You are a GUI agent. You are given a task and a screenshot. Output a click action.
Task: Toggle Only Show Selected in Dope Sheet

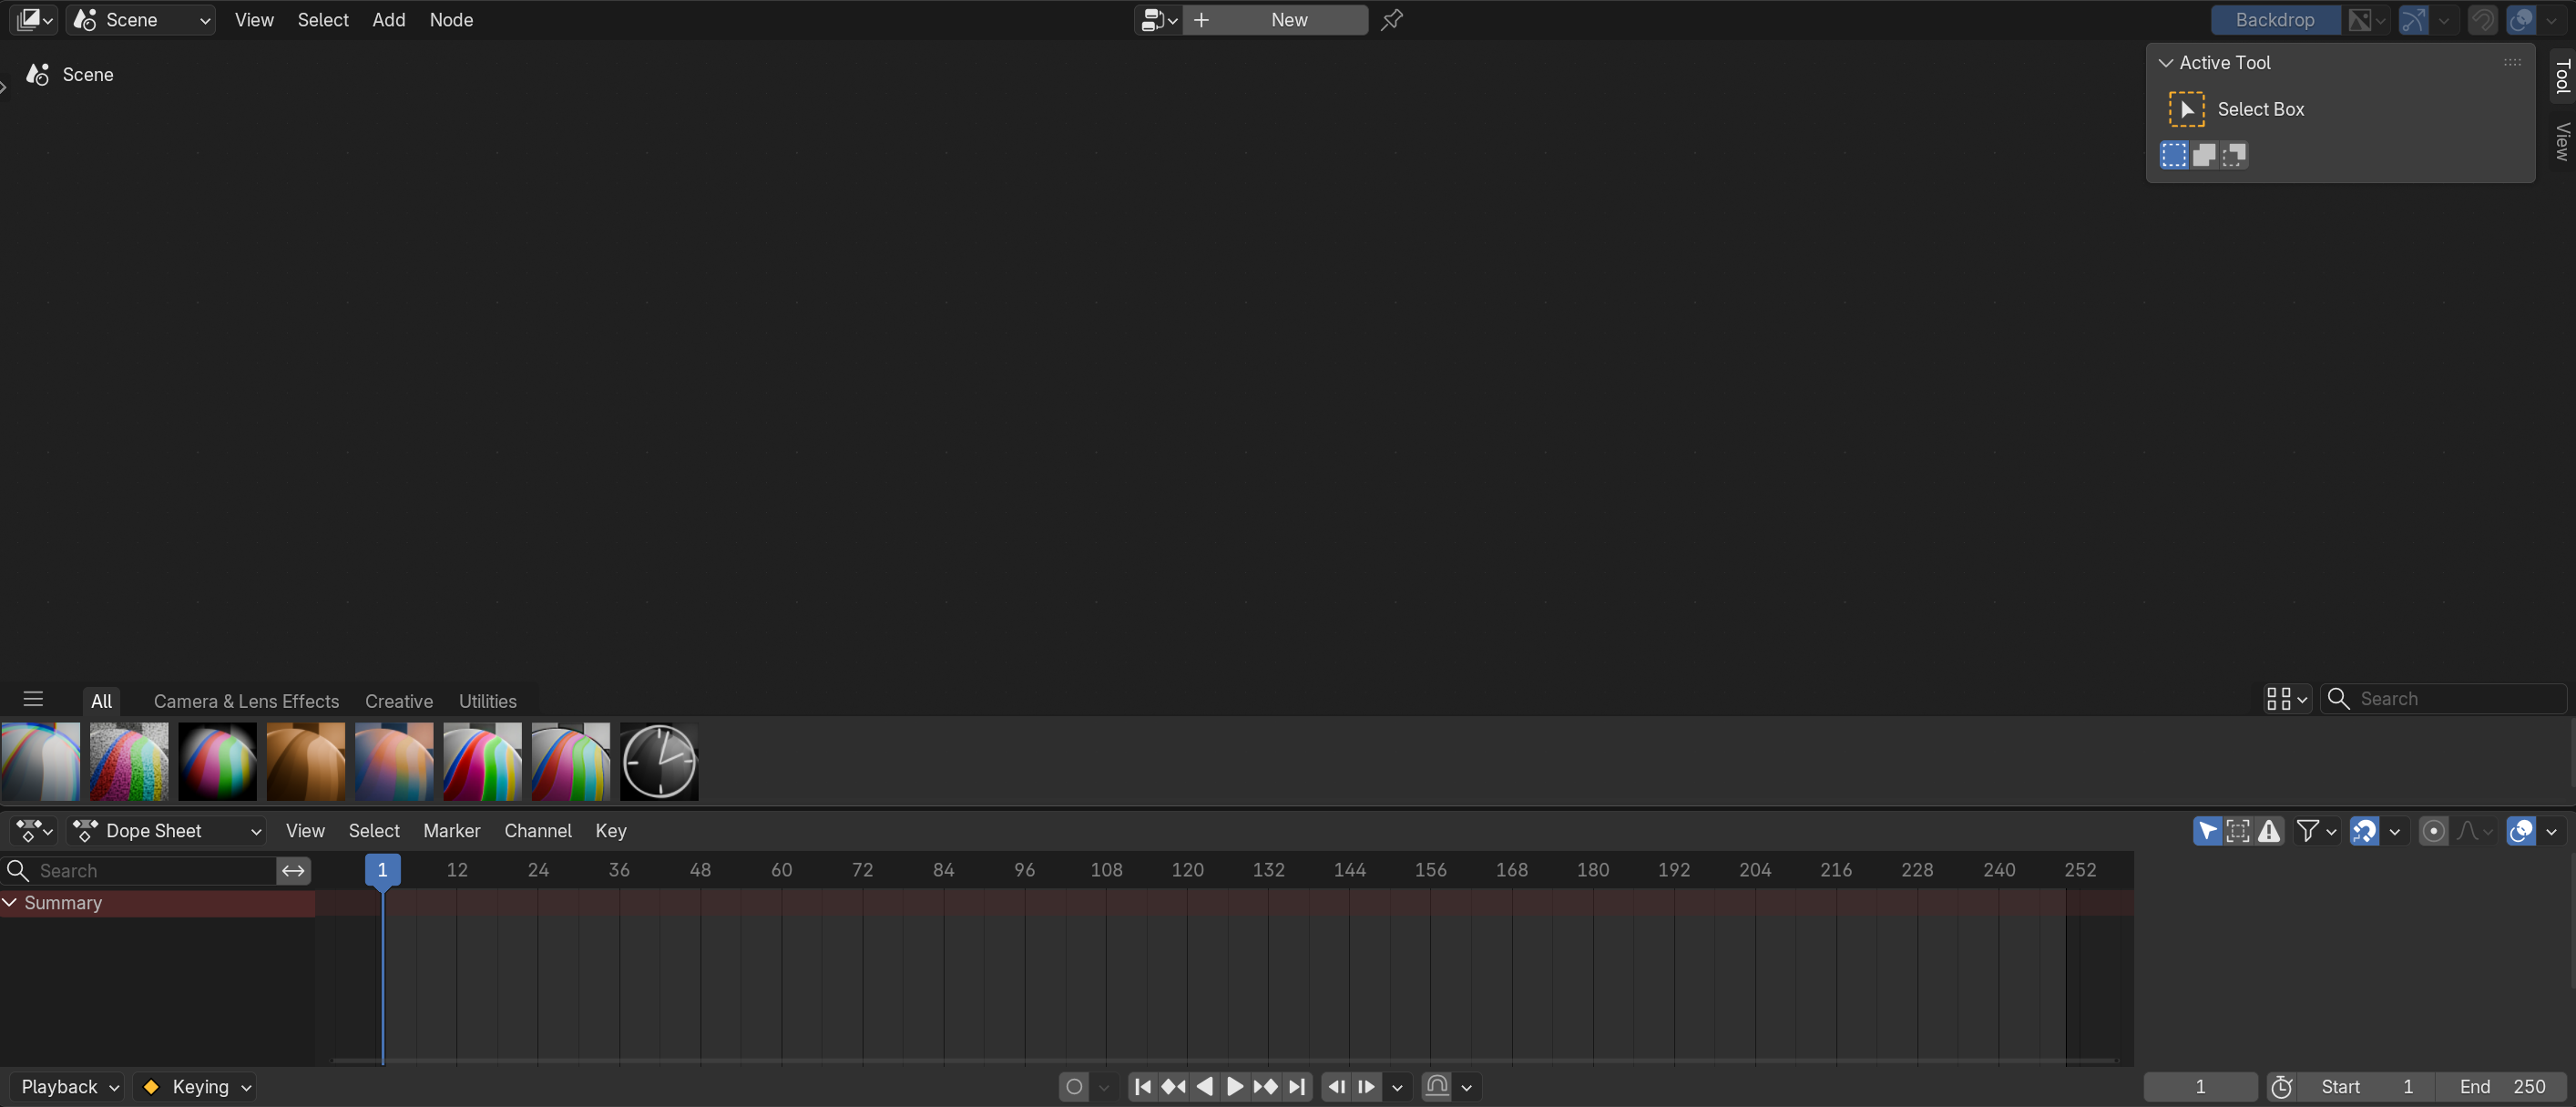[2207, 830]
